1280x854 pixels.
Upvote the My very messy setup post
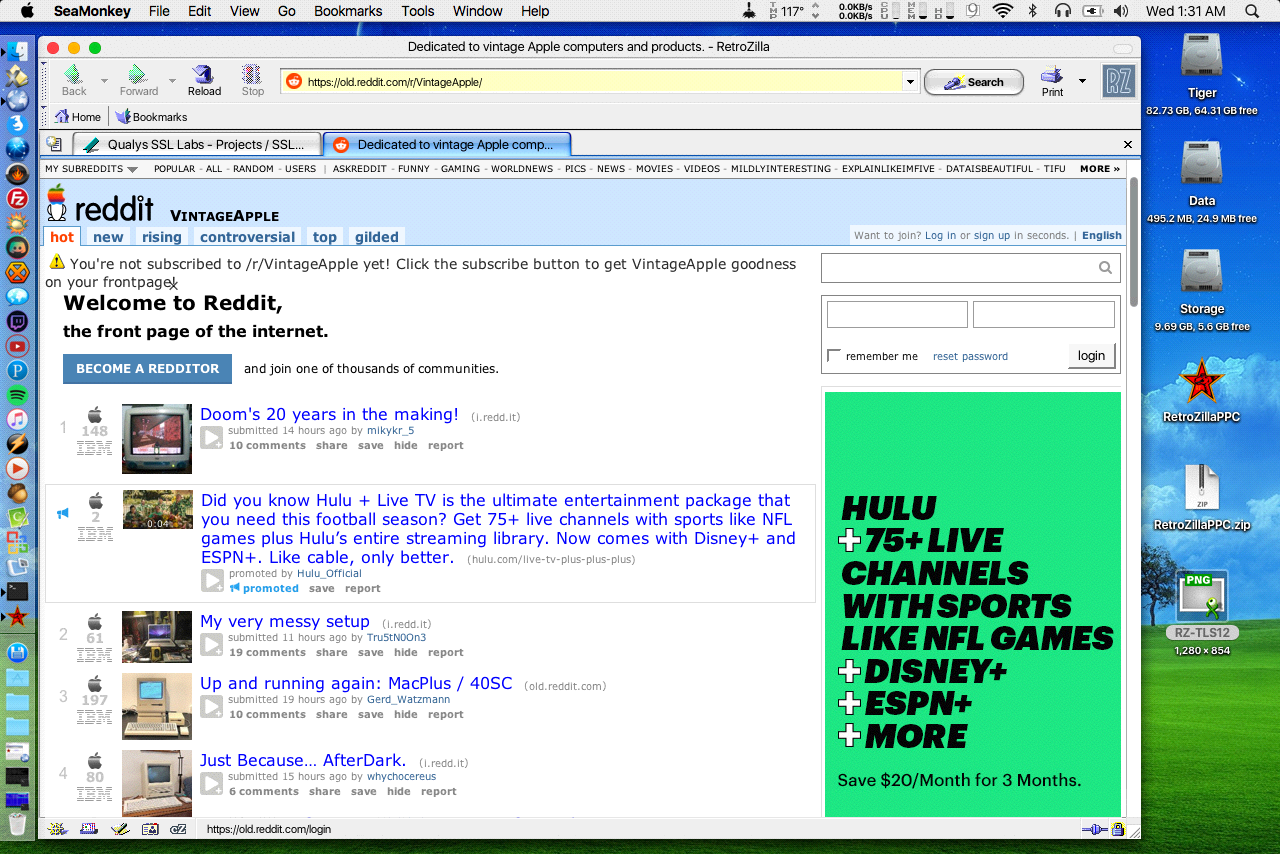94,621
